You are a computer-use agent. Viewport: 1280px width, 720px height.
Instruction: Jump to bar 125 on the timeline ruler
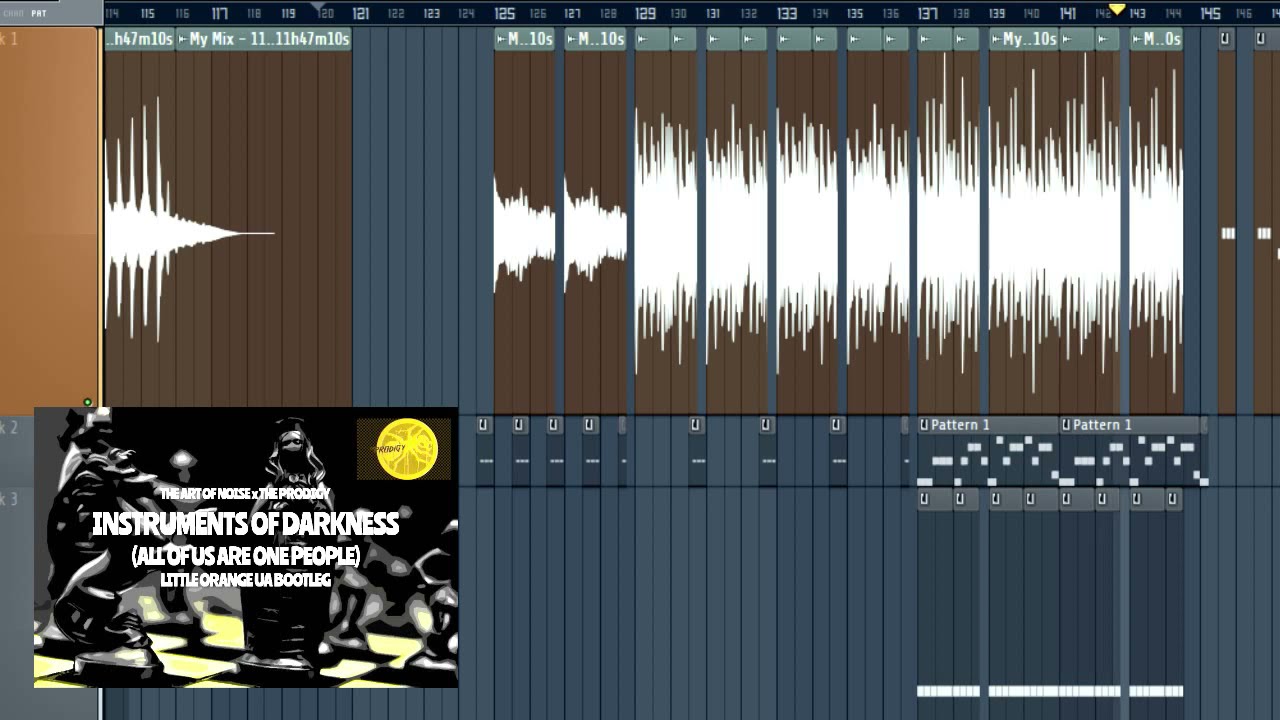[504, 13]
